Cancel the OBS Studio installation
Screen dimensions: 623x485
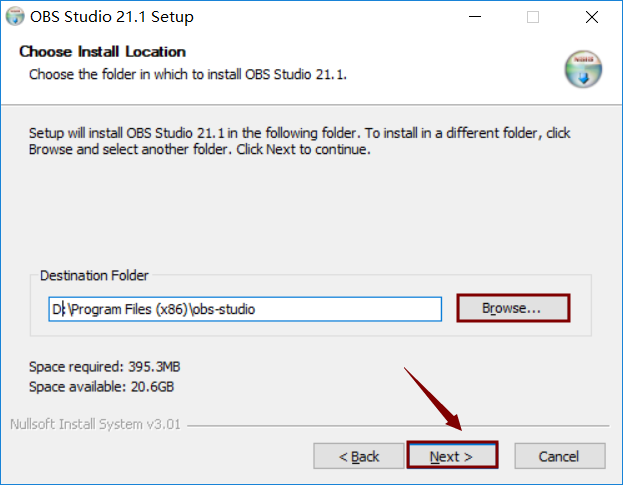coord(559,456)
